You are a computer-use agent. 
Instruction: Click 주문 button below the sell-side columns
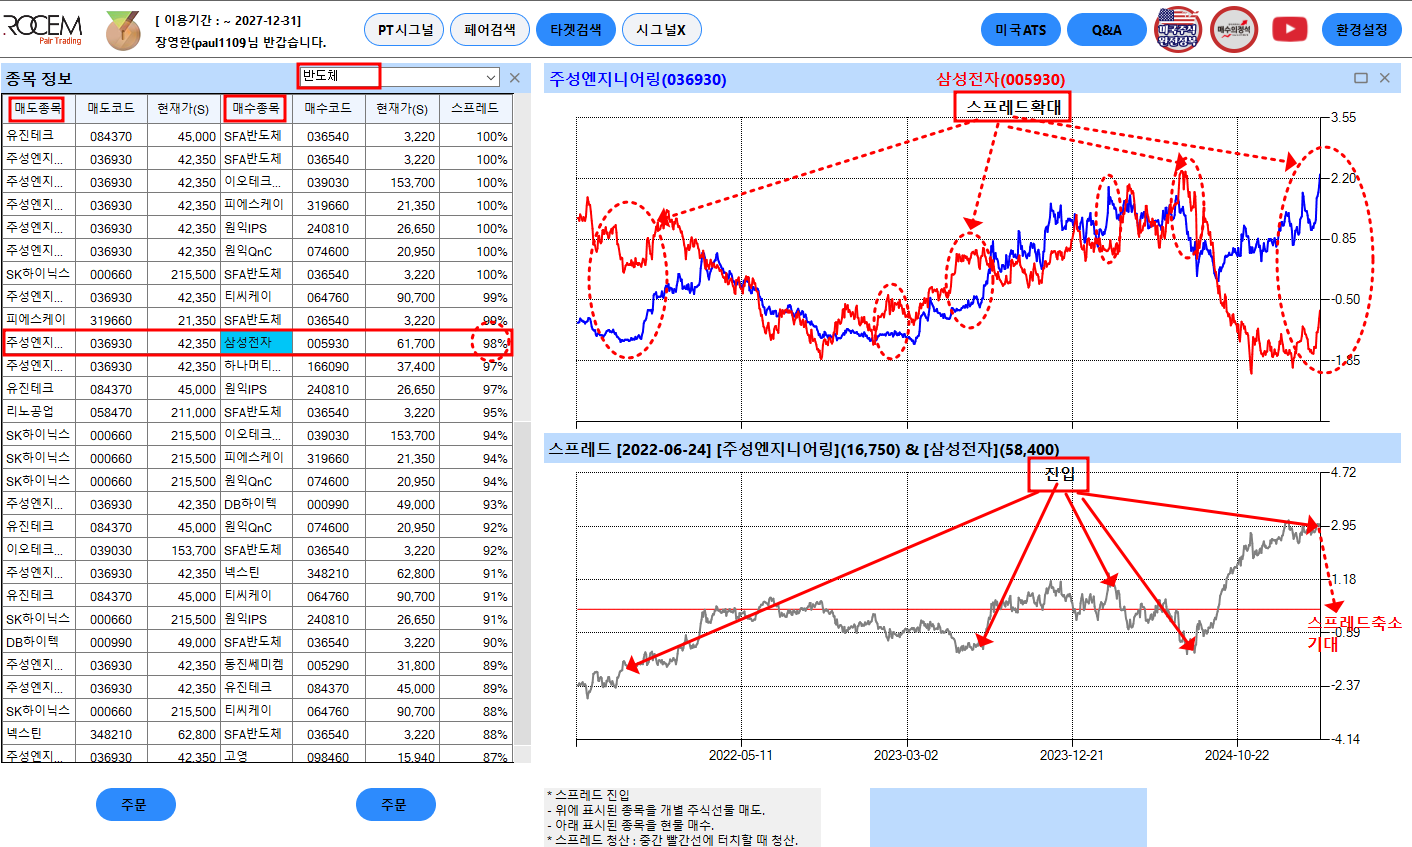click(x=136, y=805)
